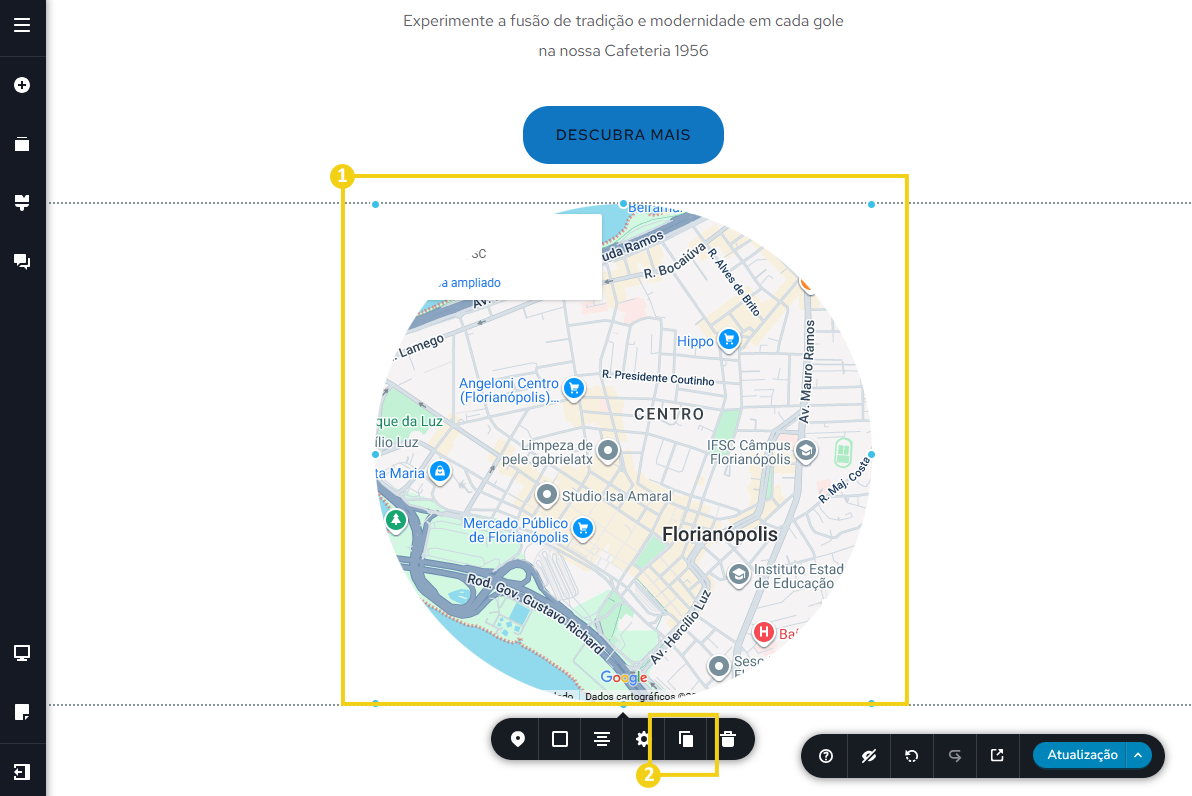Click the right-middle map resize handle
Screen dimensions: 1192x796
click(871, 455)
